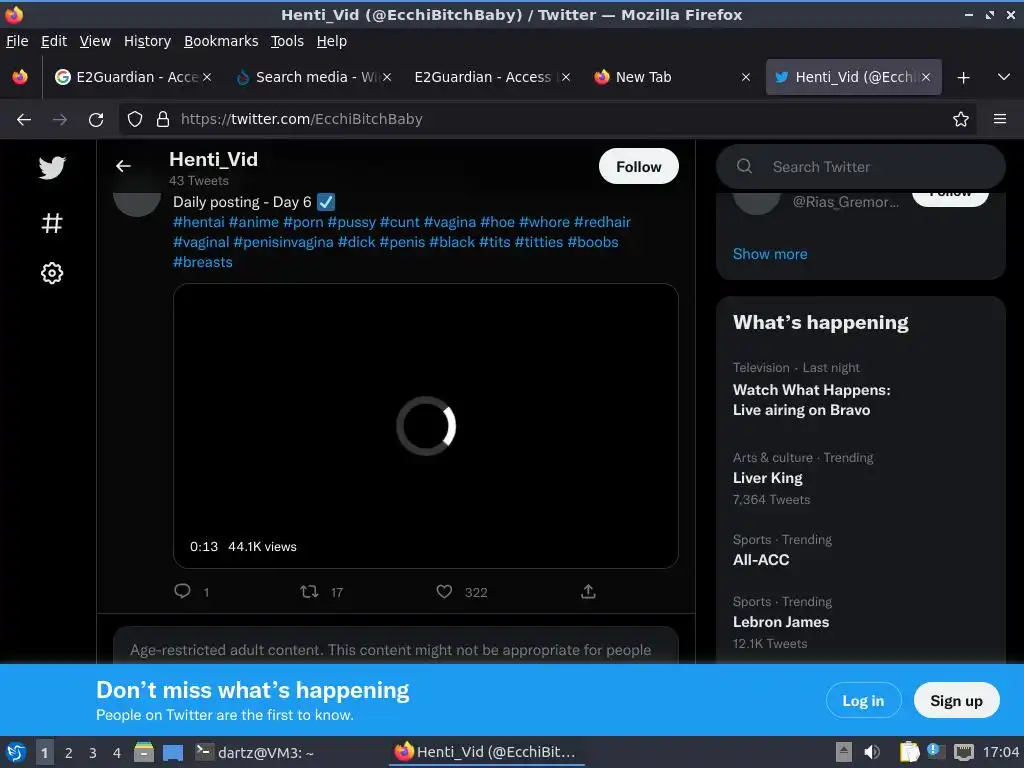Click the reply speech bubble icon

pos(182,591)
